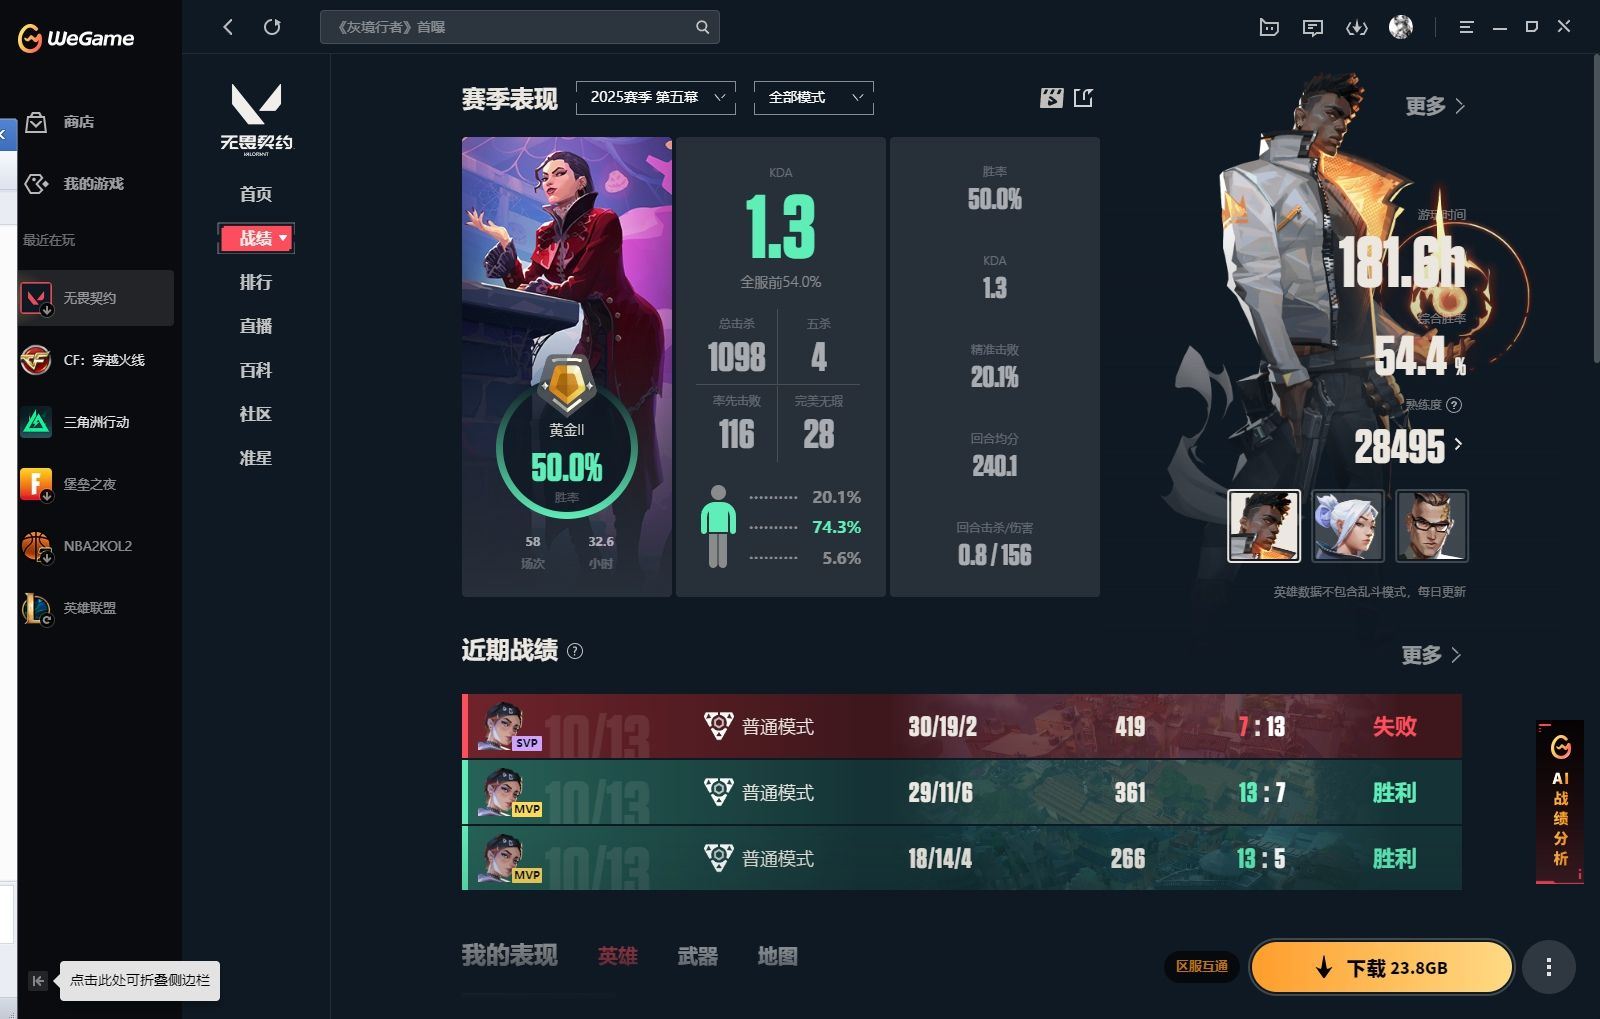
Task: Open the 7:13 失败 match record
Action: [962, 726]
